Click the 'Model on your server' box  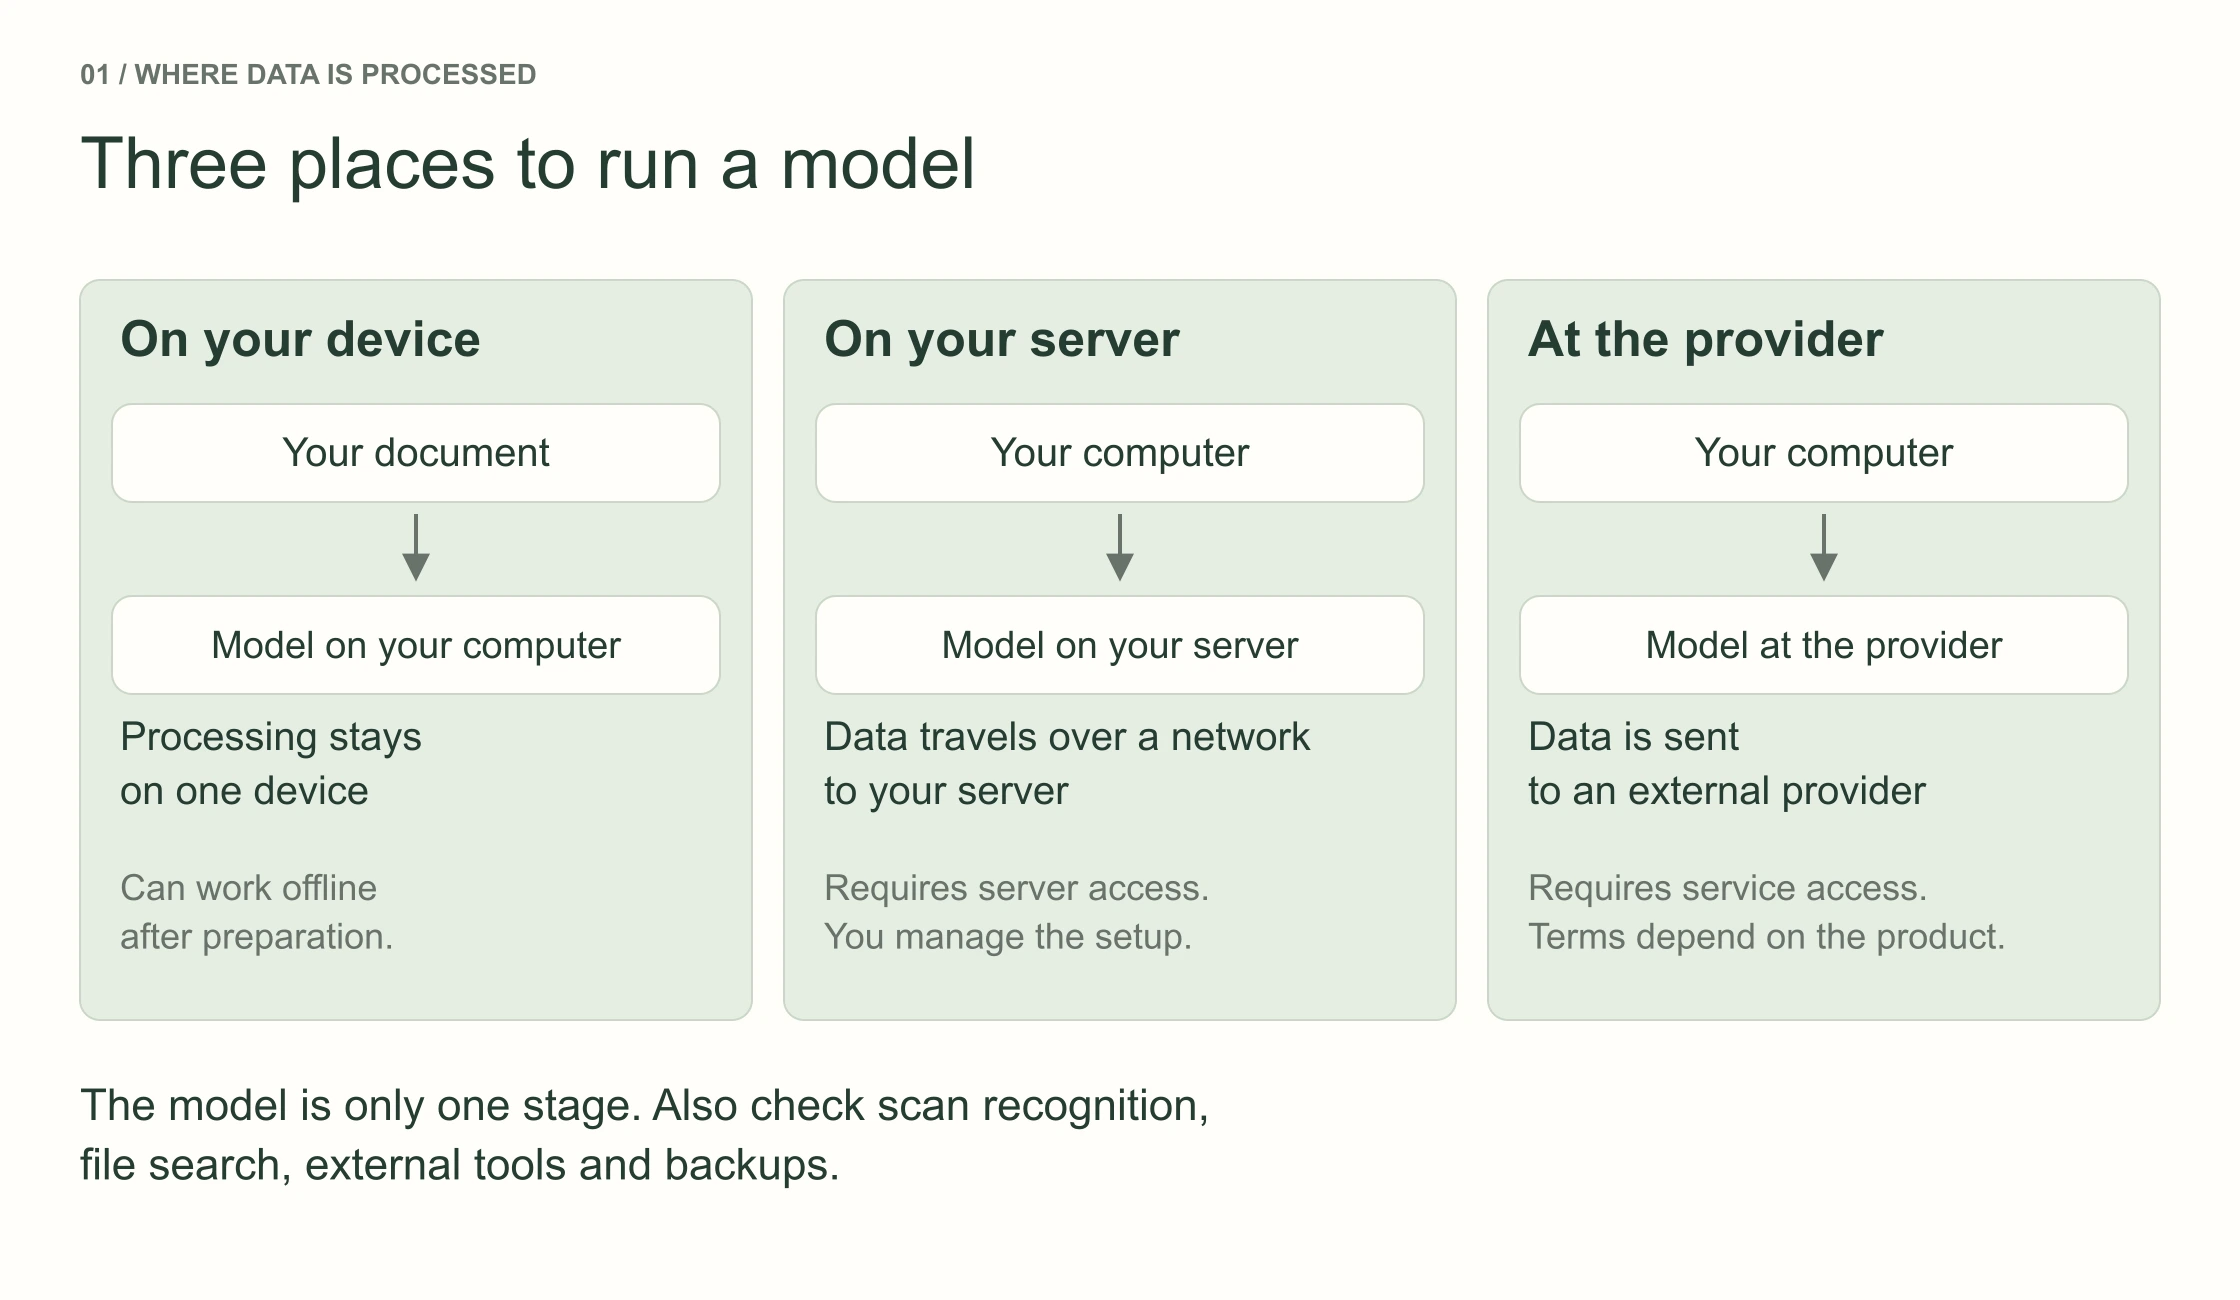(x=1120, y=645)
